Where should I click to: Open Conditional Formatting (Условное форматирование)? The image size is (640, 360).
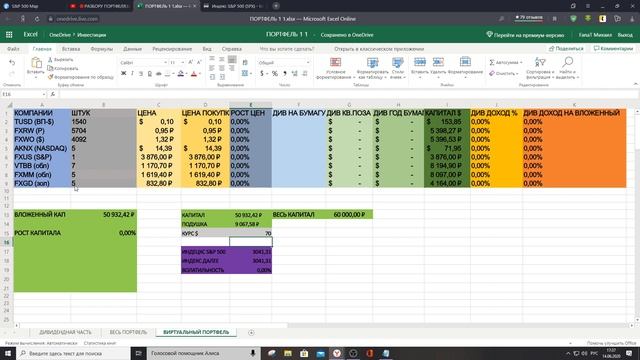335,68
